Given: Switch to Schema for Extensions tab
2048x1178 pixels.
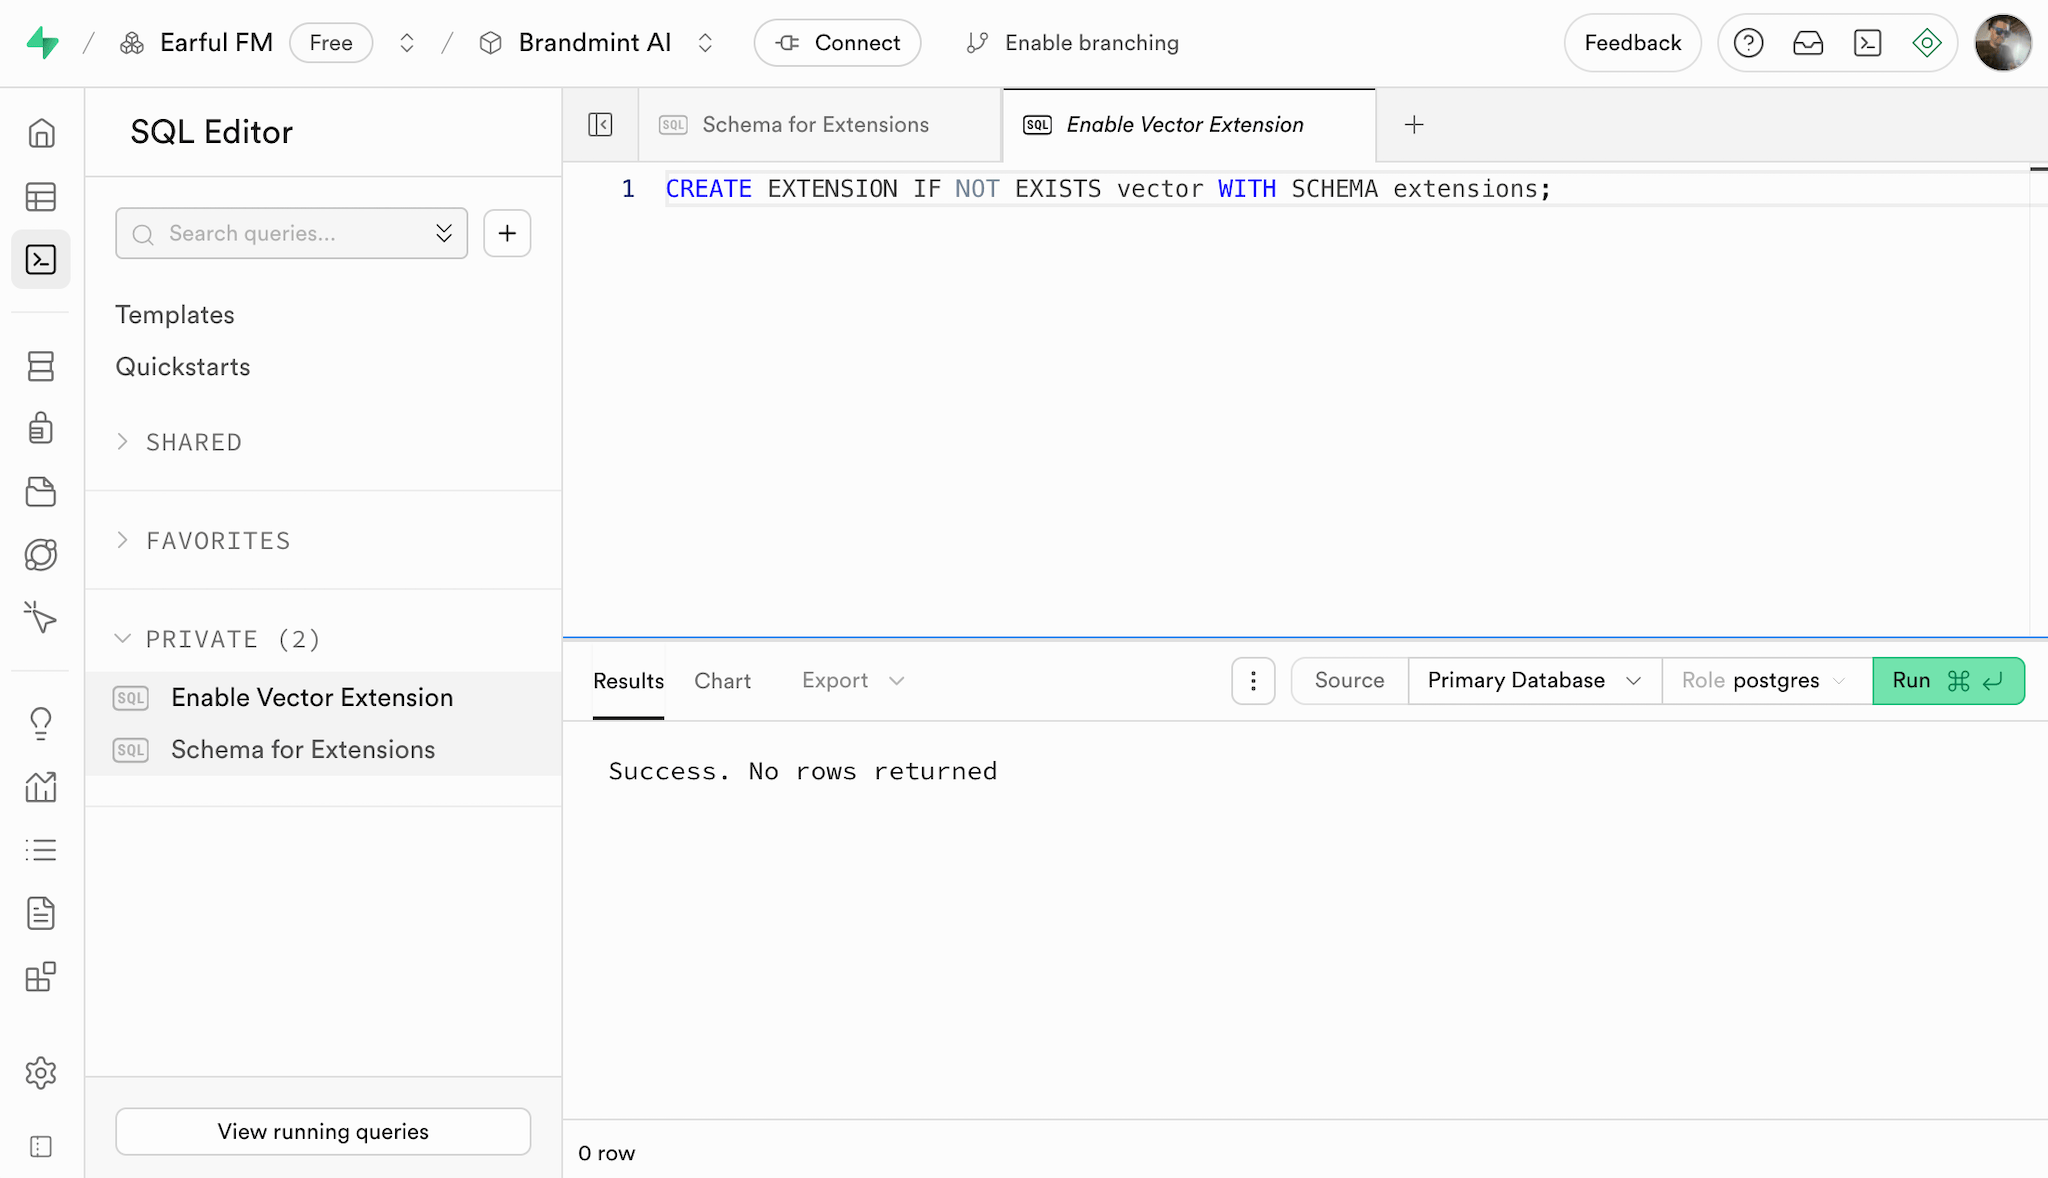Looking at the screenshot, I should coord(815,125).
